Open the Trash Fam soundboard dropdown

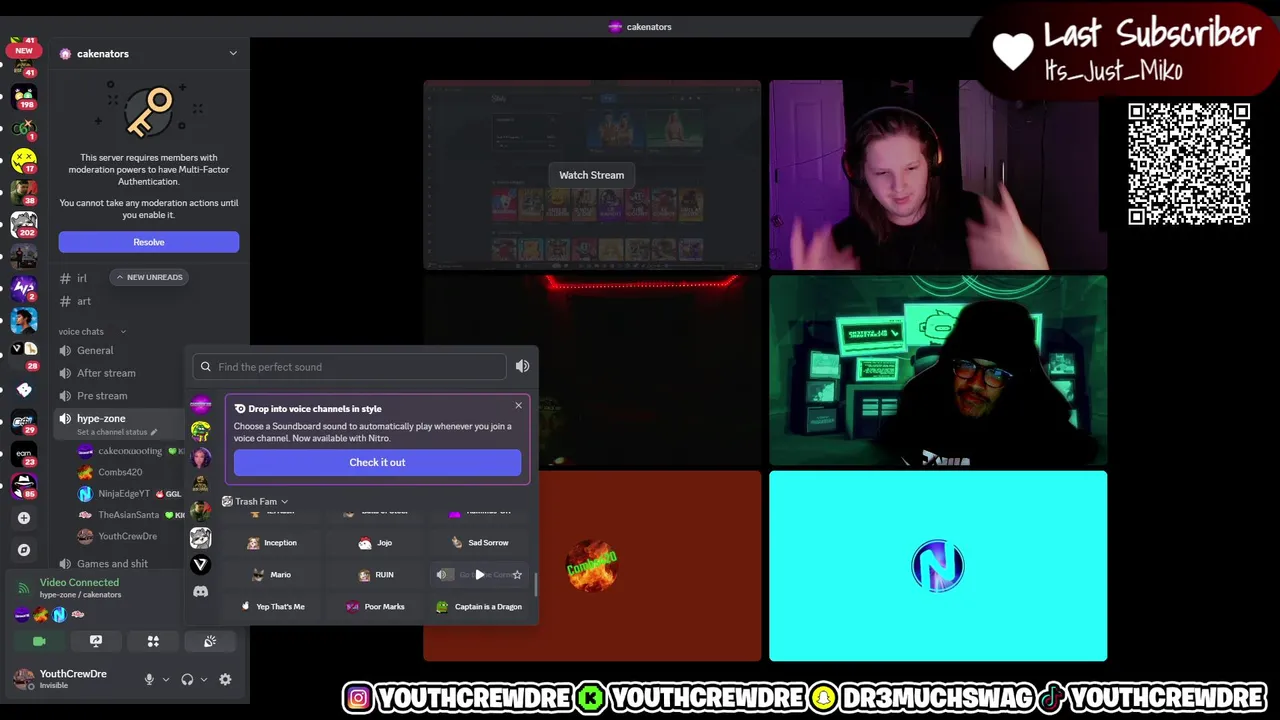tap(255, 502)
